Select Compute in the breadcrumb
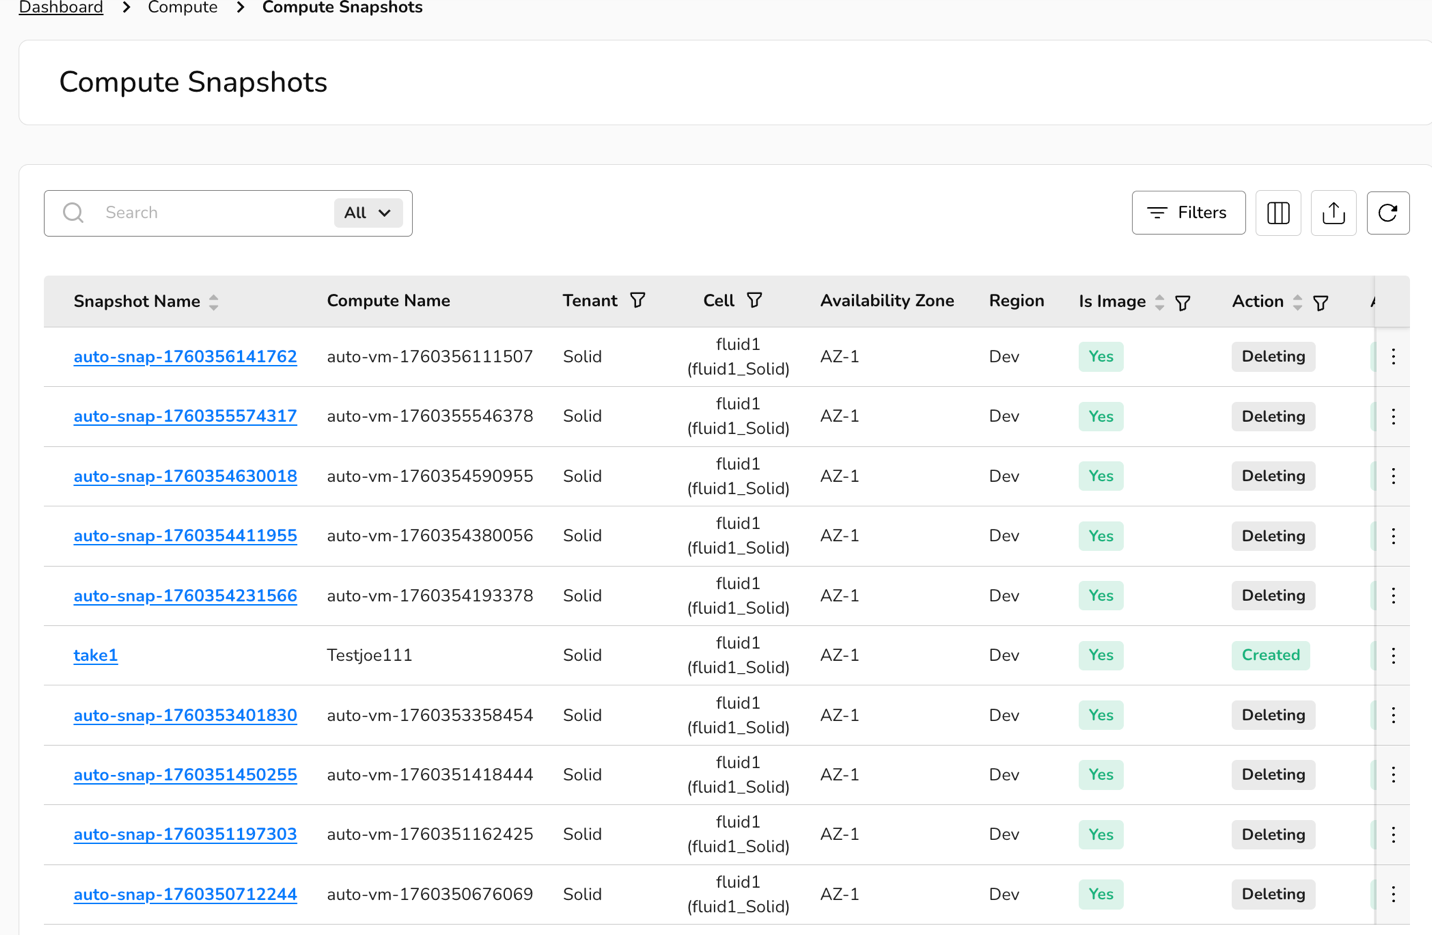This screenshot has width=1432, height=935. point(182,8)
